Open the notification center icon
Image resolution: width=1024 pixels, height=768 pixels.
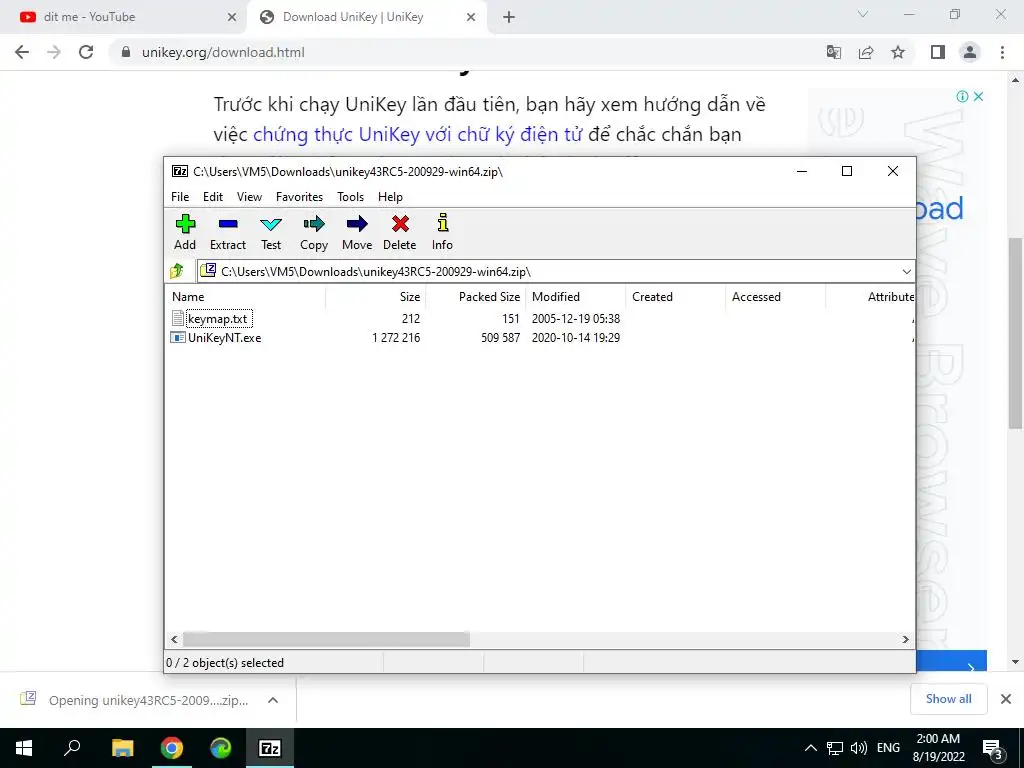tap(993, 749)
